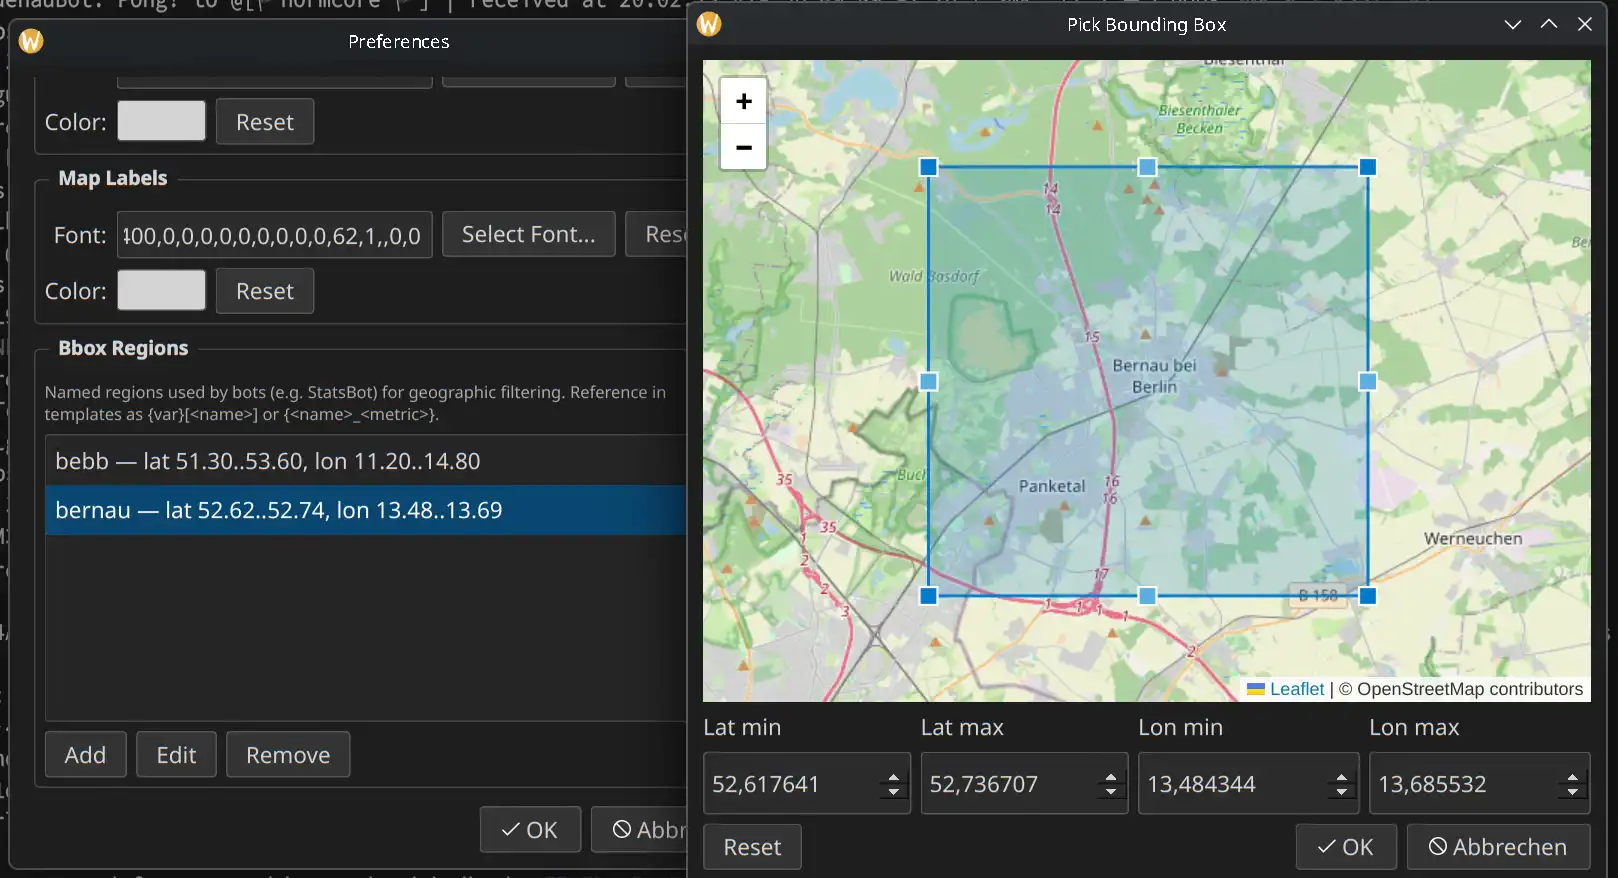Click the top-left bounding box corner handle
Image resolution: width=1618 pixels, height=878 pixels.
point(928,167)
